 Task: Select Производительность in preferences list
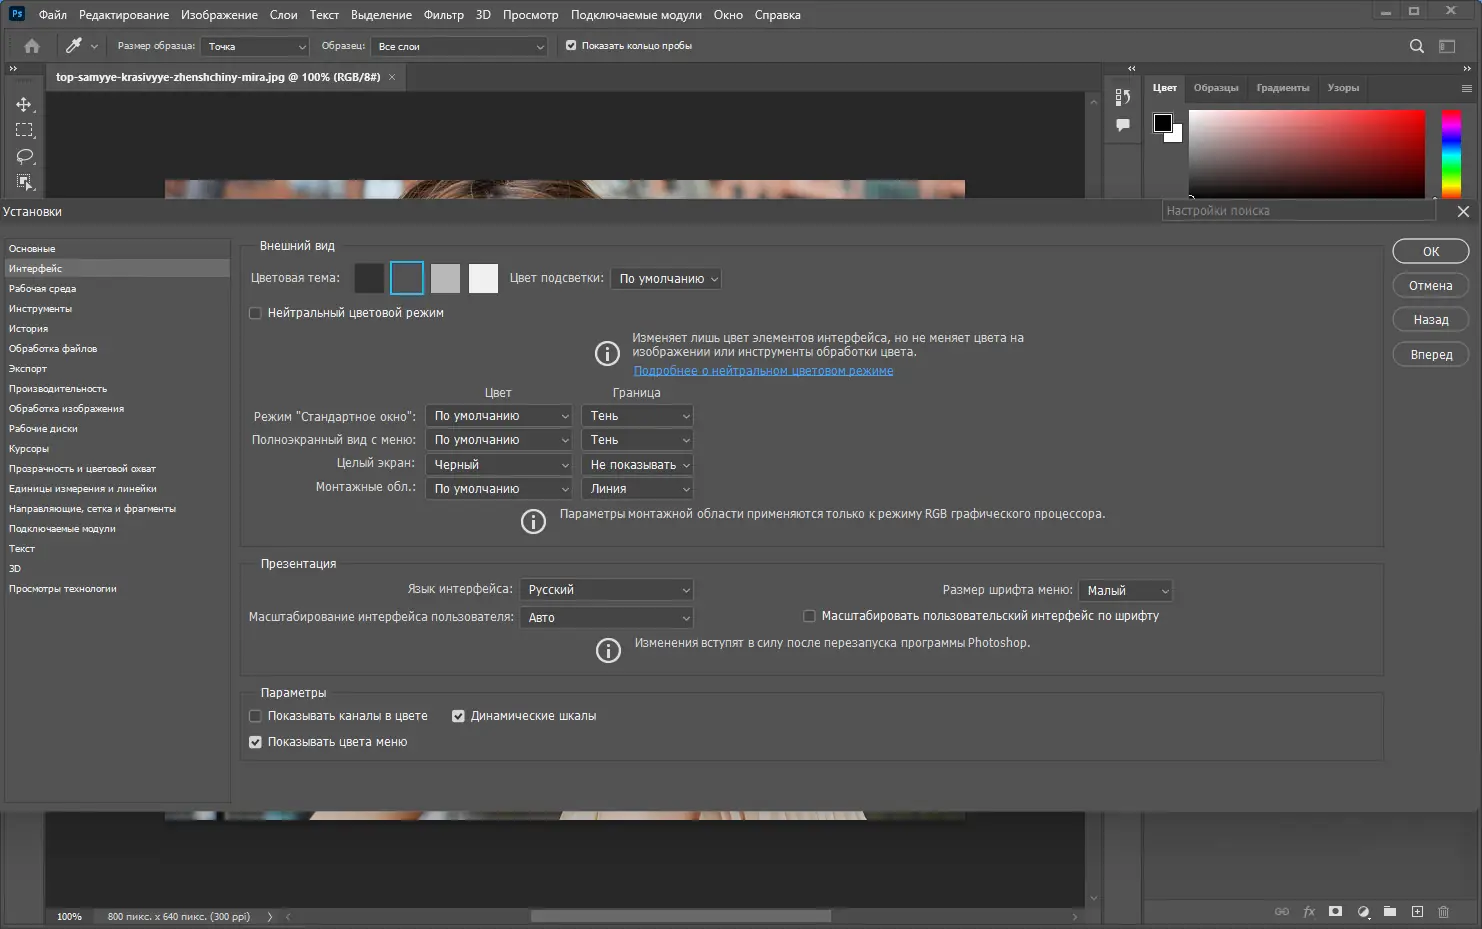click(x=118, y=389)
